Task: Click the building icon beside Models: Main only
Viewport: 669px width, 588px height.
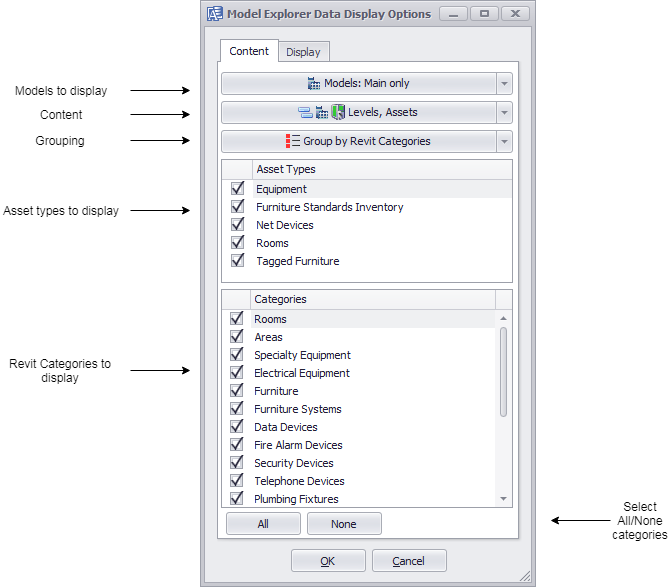Action: coord(314,84)
